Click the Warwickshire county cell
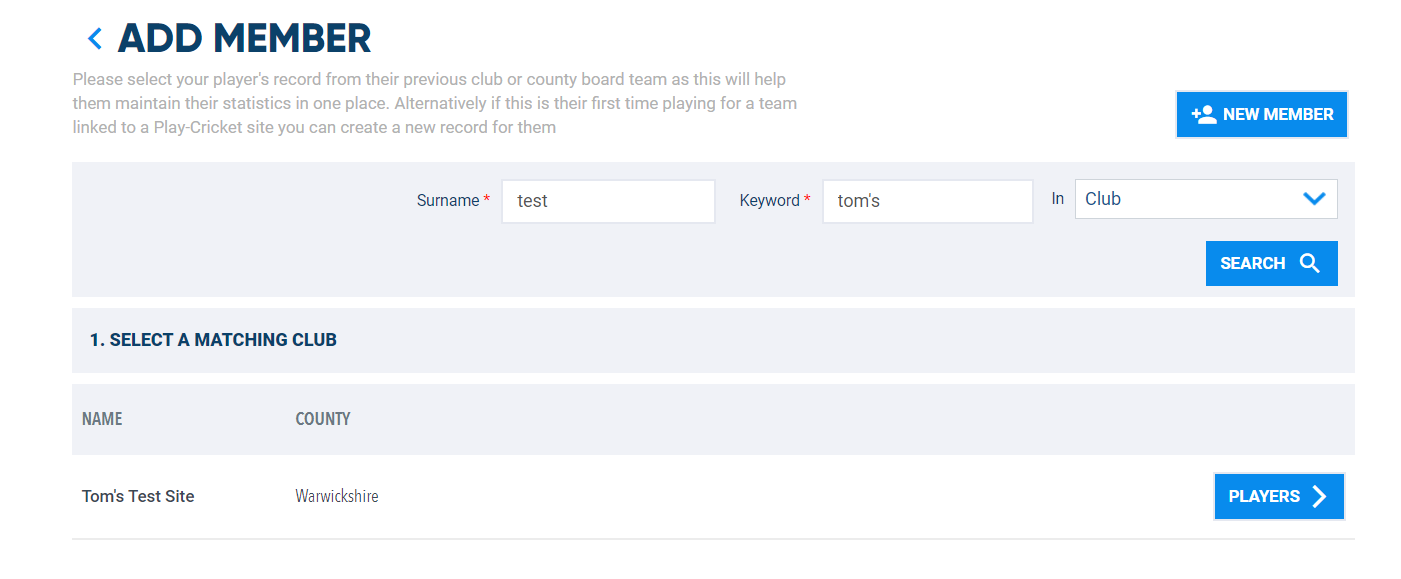The width and height of the screenshot is (1401, 579). [x=337, y=496]
